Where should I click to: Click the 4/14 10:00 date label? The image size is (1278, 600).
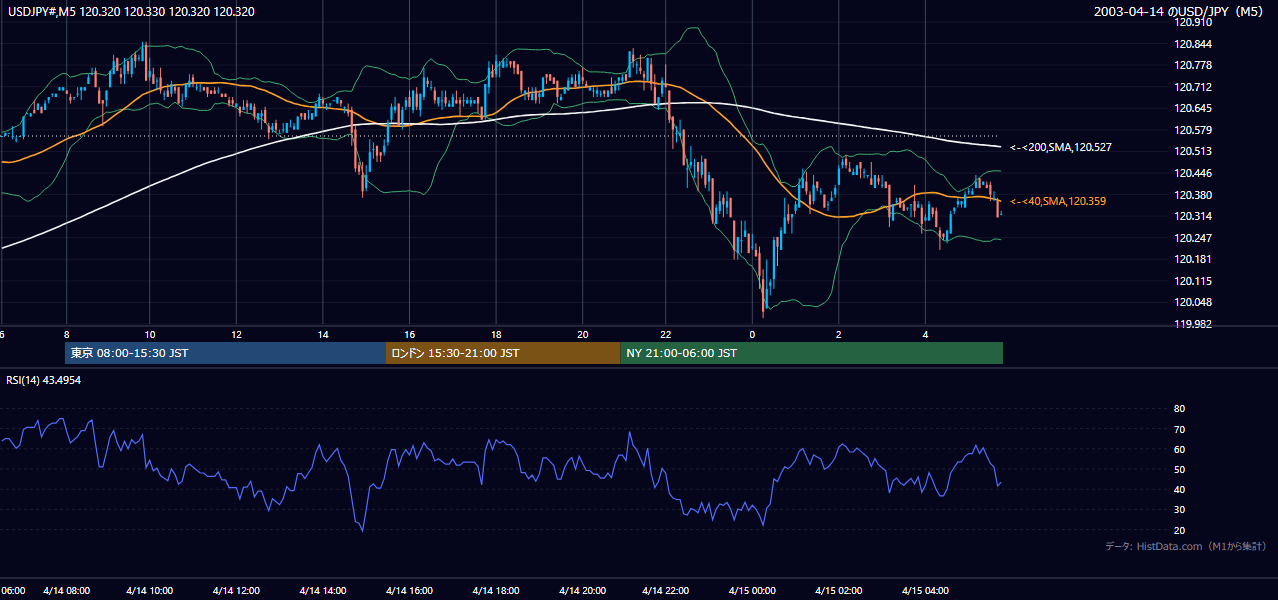pyautogui.click(x=150, y=590)
